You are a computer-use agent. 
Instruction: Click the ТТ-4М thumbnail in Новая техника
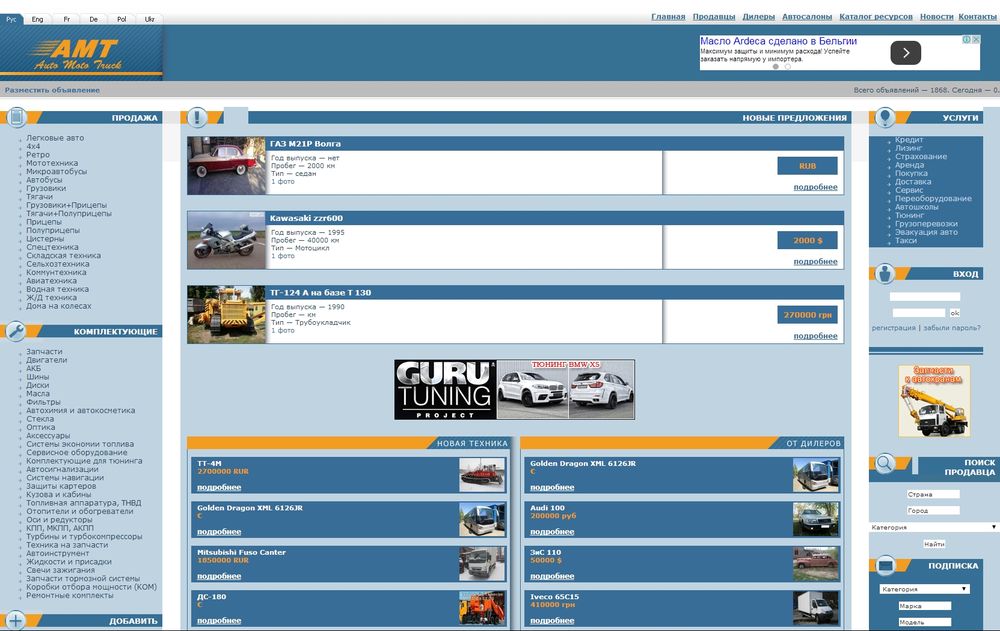482,475
